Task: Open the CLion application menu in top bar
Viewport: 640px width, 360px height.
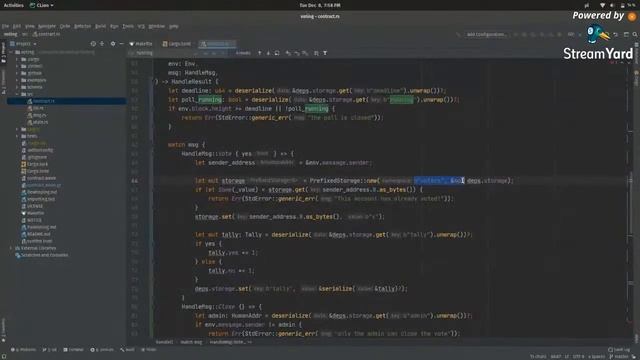Action: pos(42,5)
